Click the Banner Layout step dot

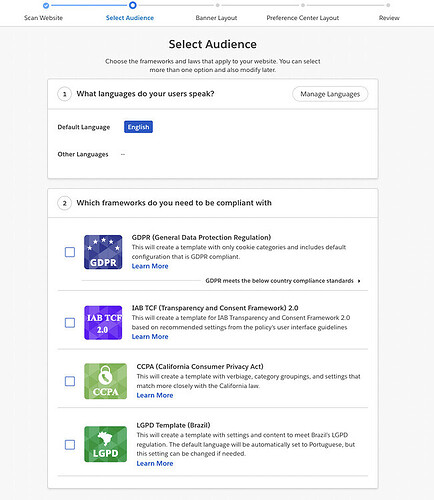tap(217, 5)
